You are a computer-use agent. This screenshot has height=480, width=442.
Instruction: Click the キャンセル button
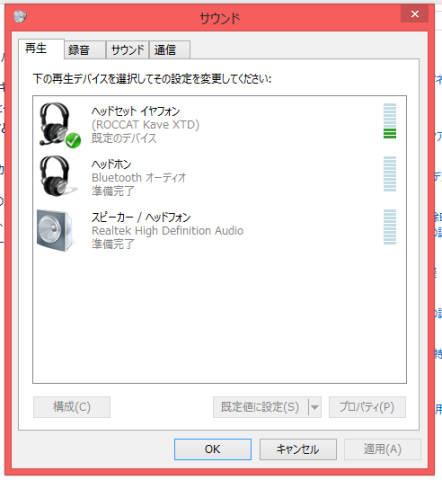coord(298,449)
